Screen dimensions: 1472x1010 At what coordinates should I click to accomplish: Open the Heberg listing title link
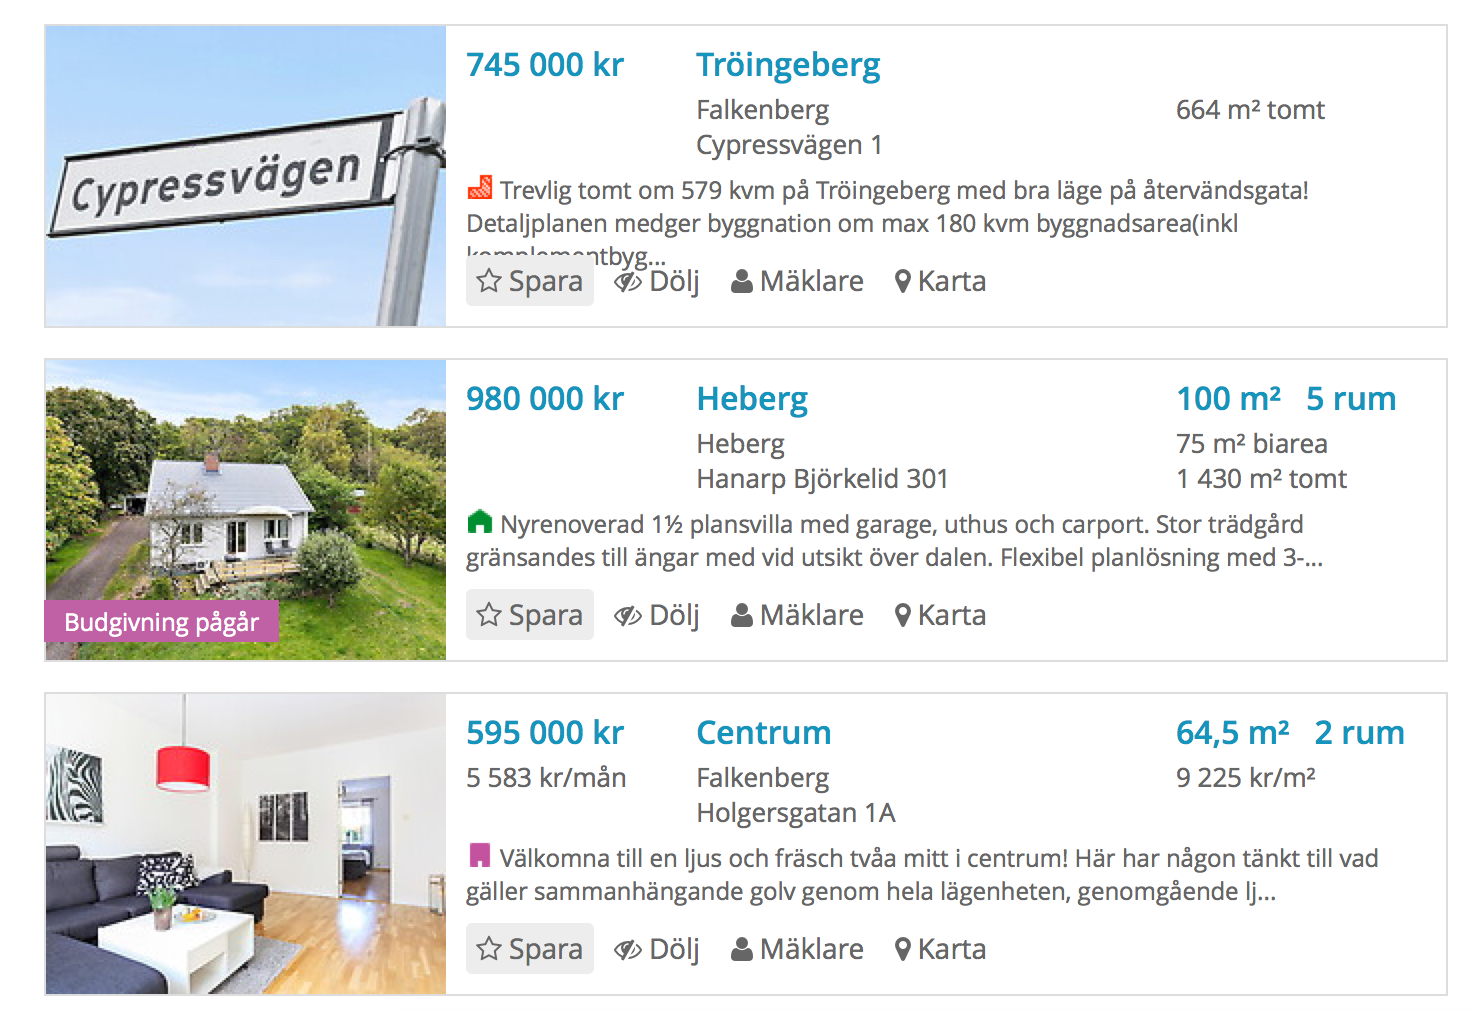click(x=752, y=399)
